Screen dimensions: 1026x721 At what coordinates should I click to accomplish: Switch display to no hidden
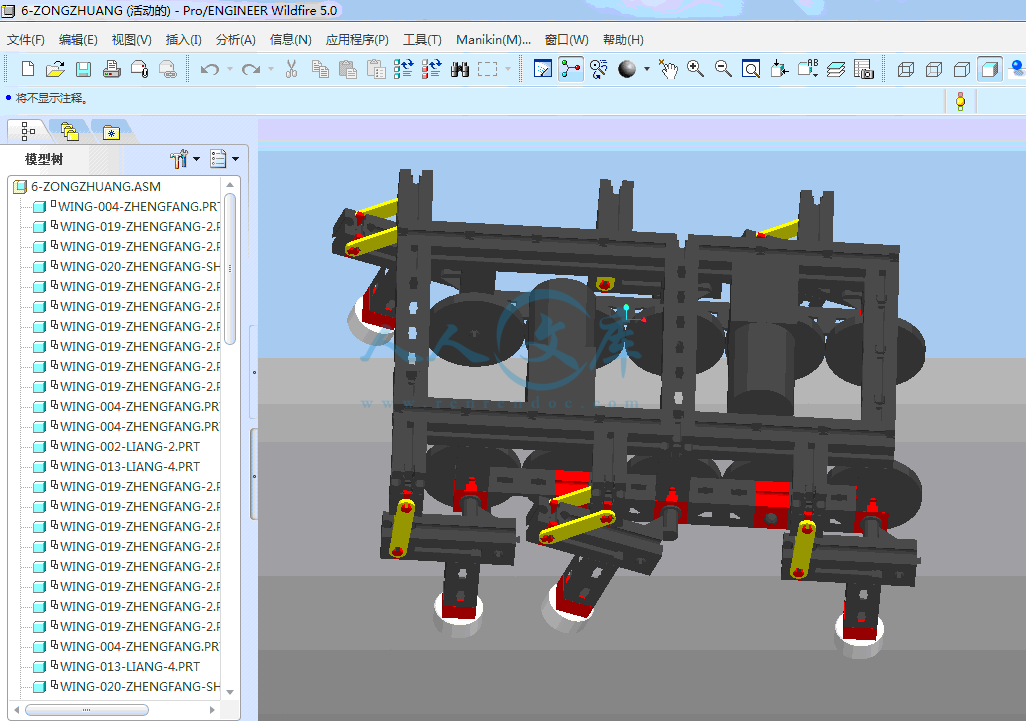pos(962,69)
